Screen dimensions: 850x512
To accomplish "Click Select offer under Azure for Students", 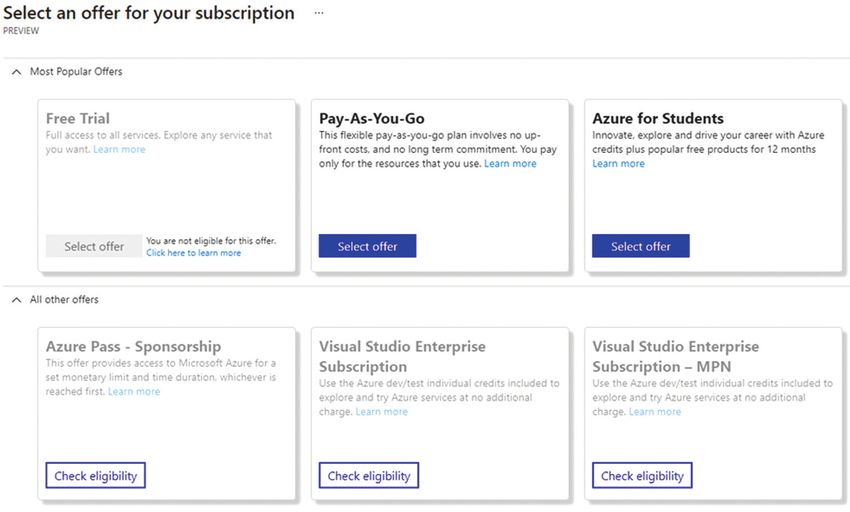I will (641, 246).
